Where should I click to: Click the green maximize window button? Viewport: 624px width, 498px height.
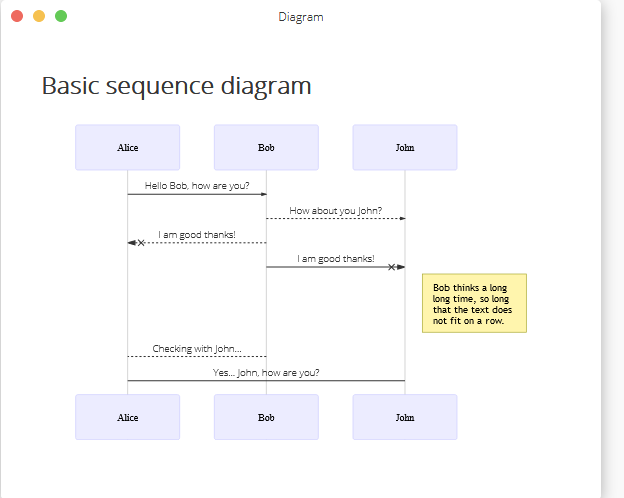[61, 16]
